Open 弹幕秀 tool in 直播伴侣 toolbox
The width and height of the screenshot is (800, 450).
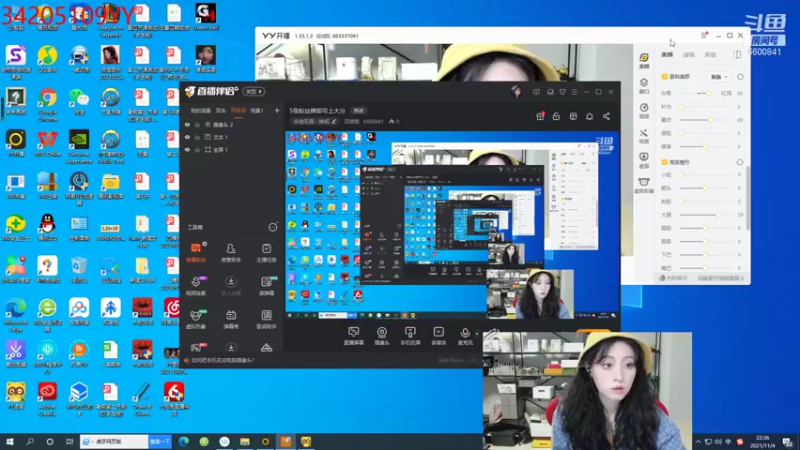point(231,319)
